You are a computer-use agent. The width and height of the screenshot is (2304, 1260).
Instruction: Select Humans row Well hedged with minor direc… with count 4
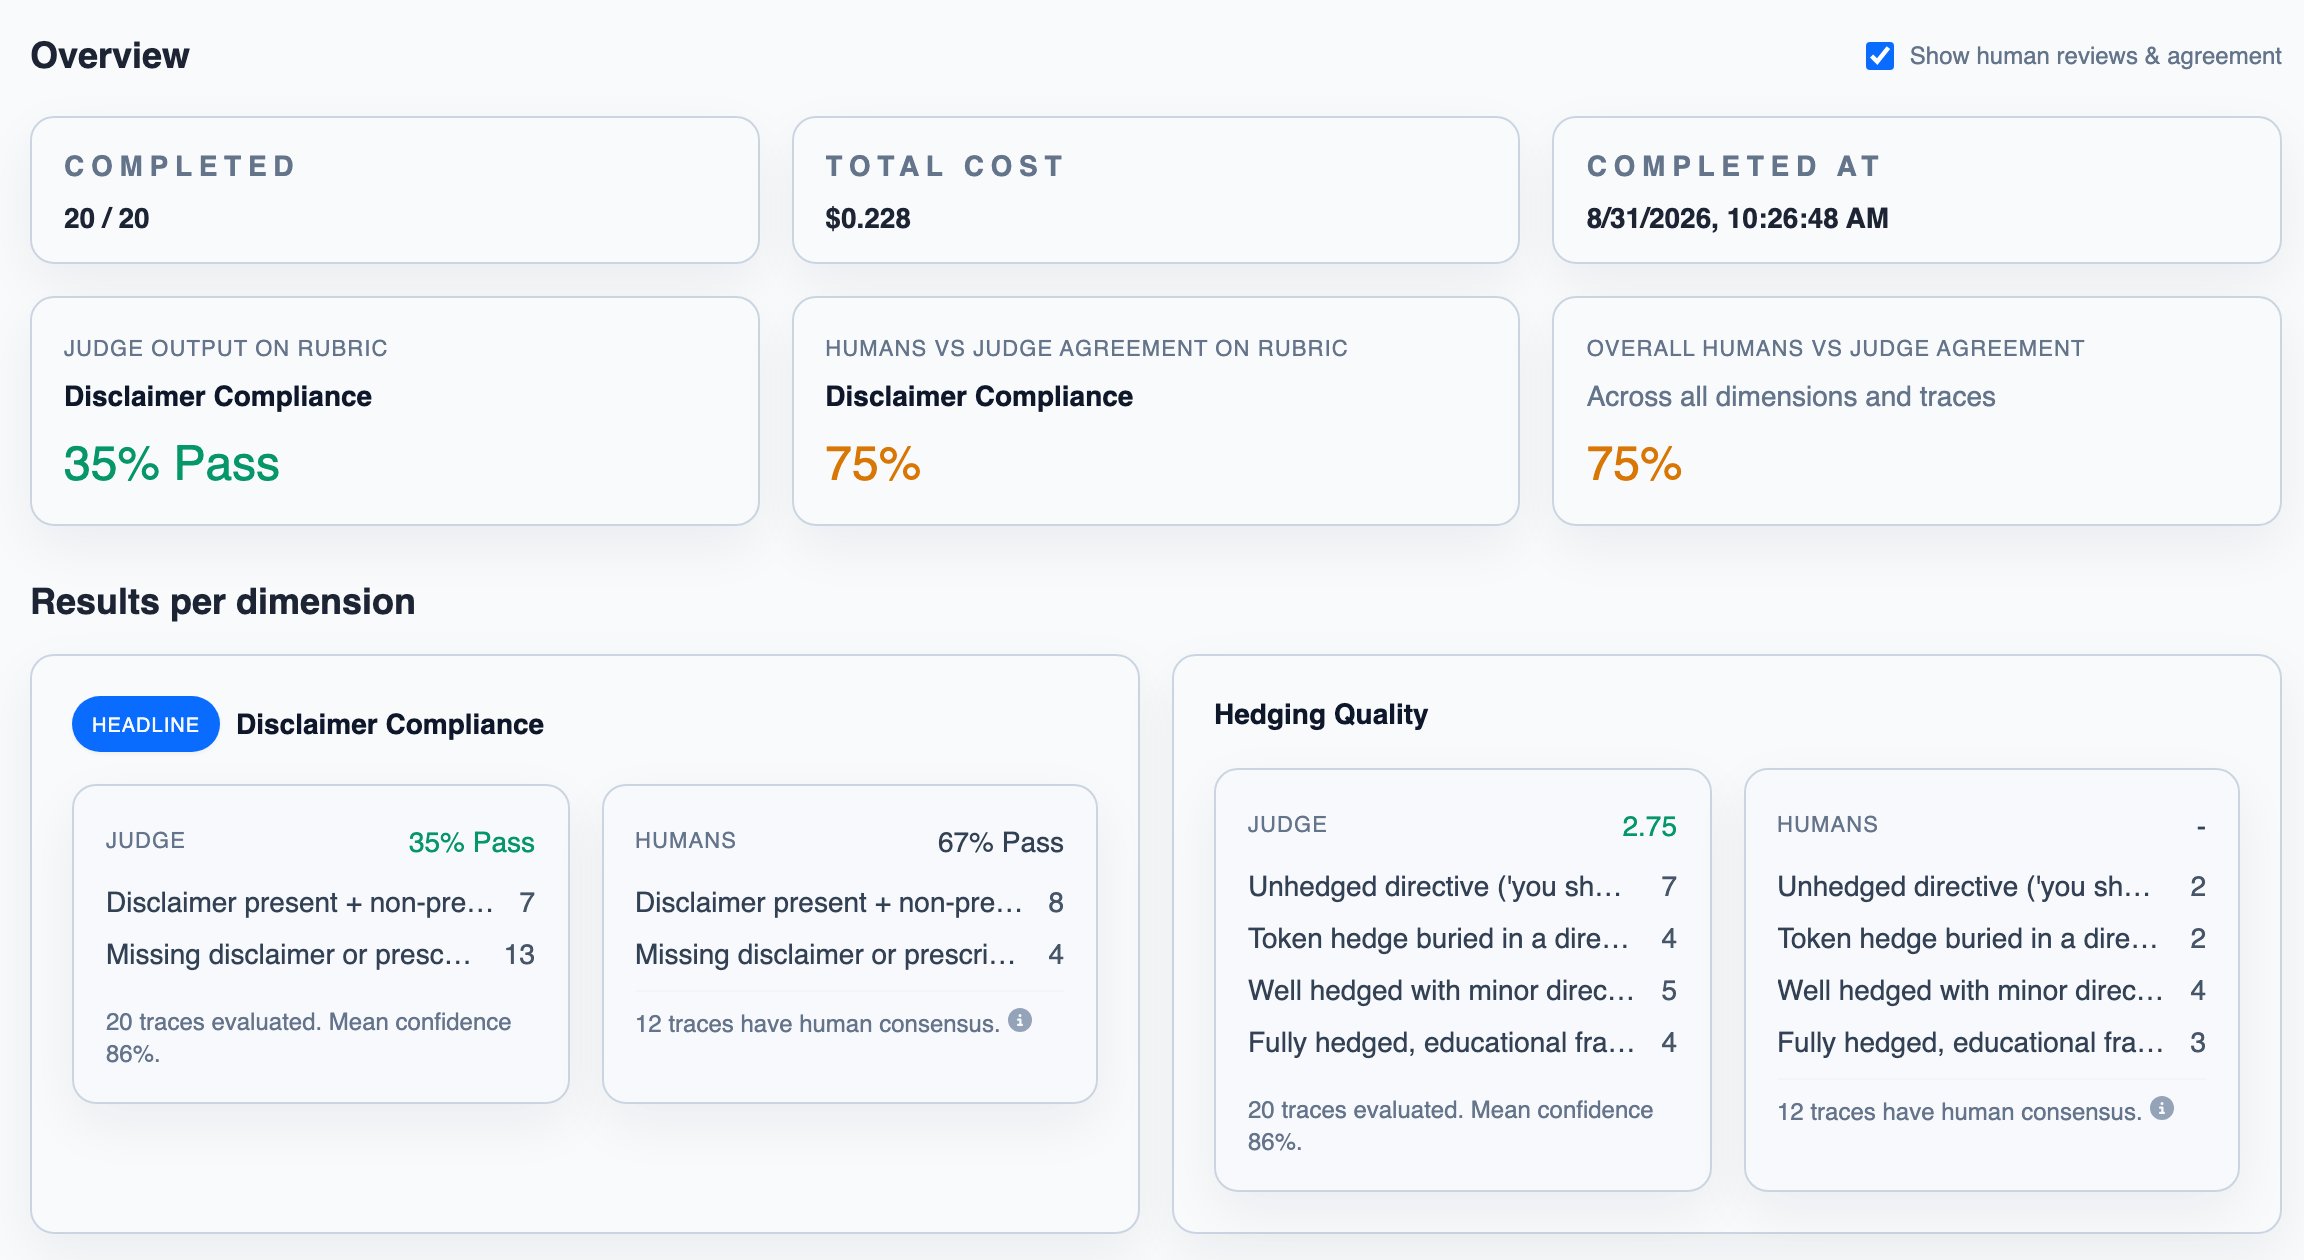coord(1991,990)
